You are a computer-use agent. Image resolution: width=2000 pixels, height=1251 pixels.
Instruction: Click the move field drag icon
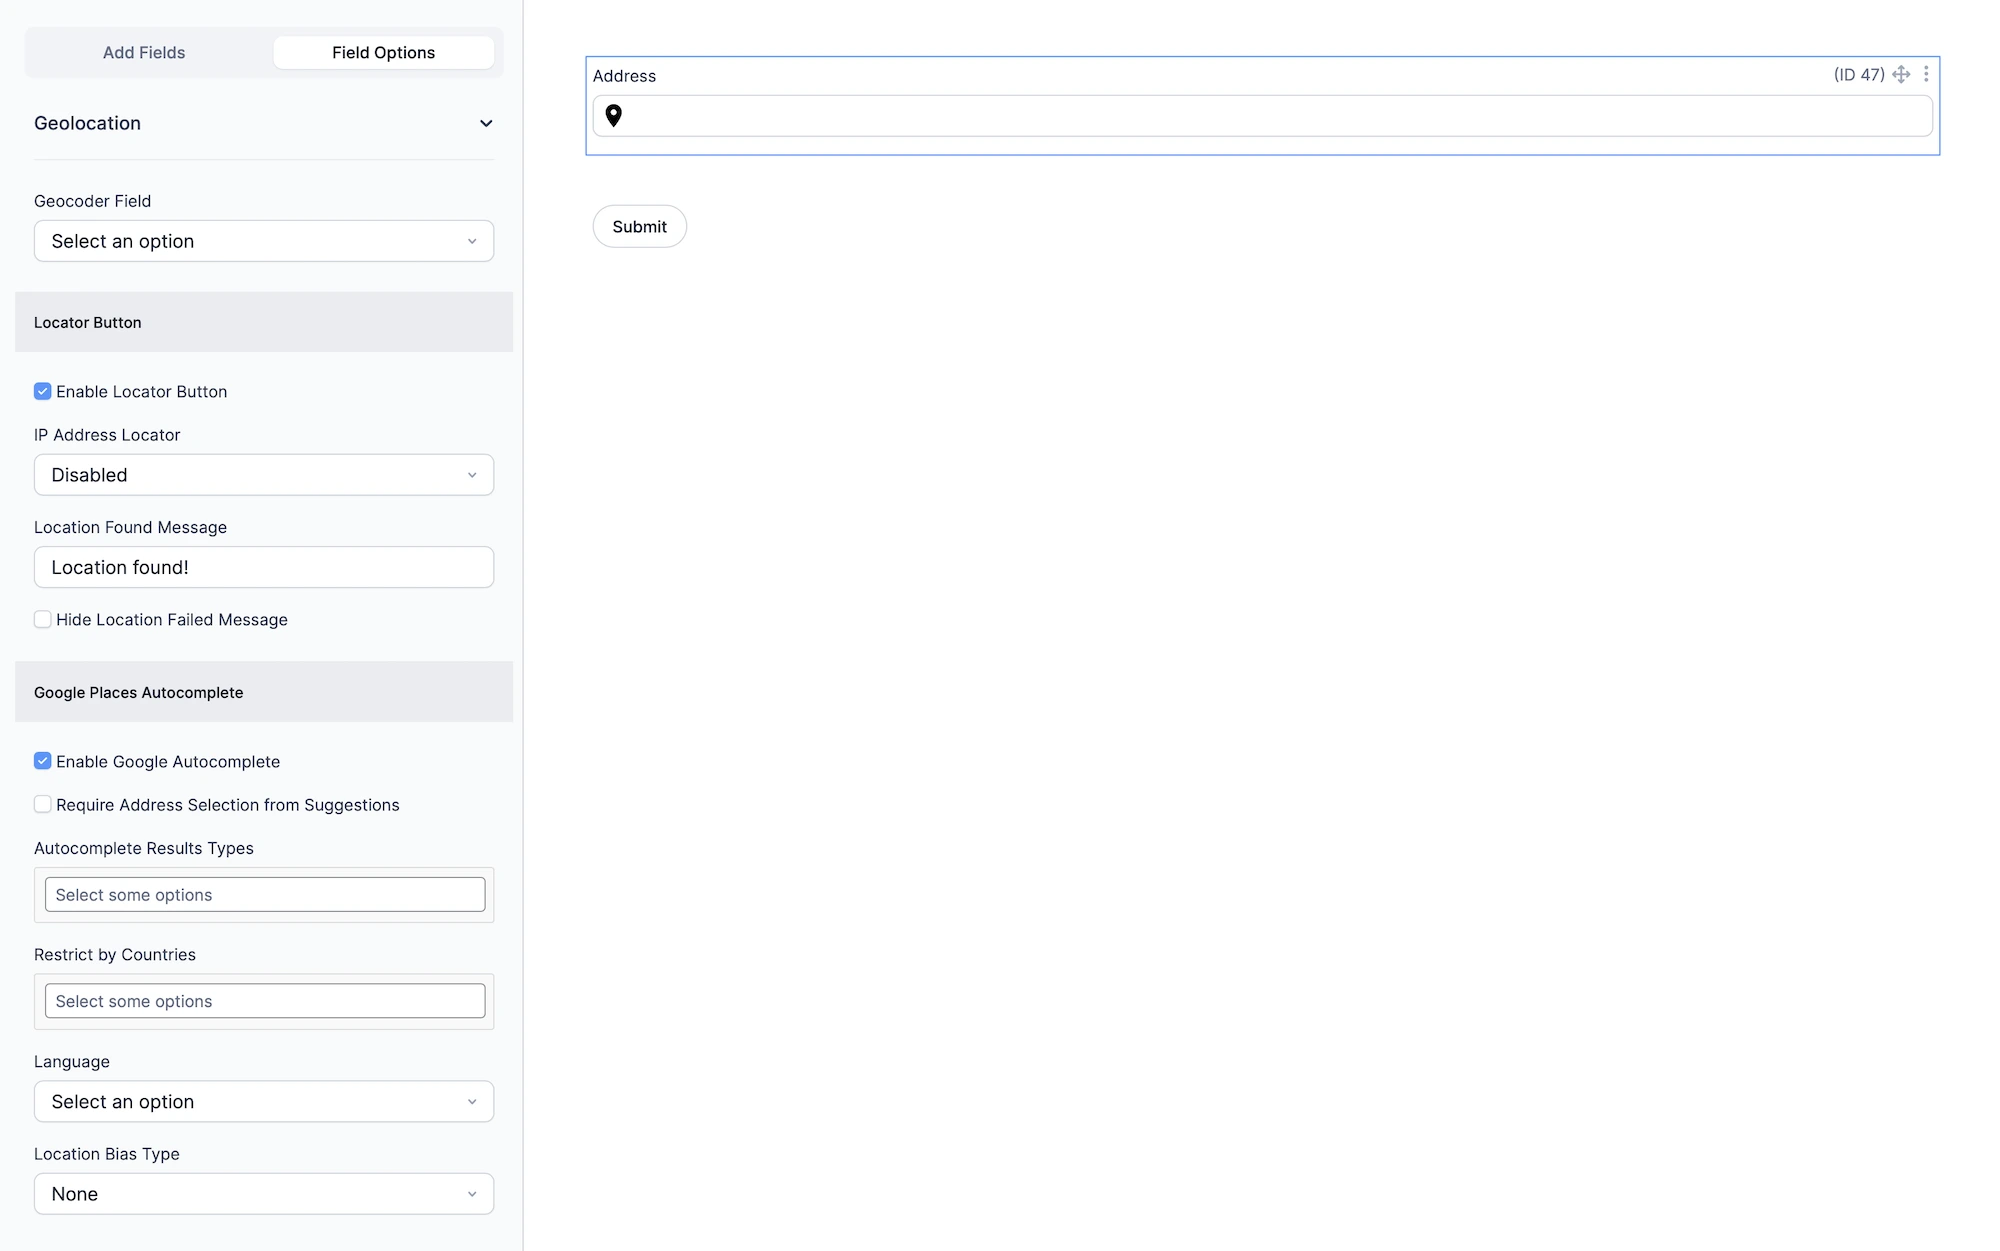click(1901, 75)
